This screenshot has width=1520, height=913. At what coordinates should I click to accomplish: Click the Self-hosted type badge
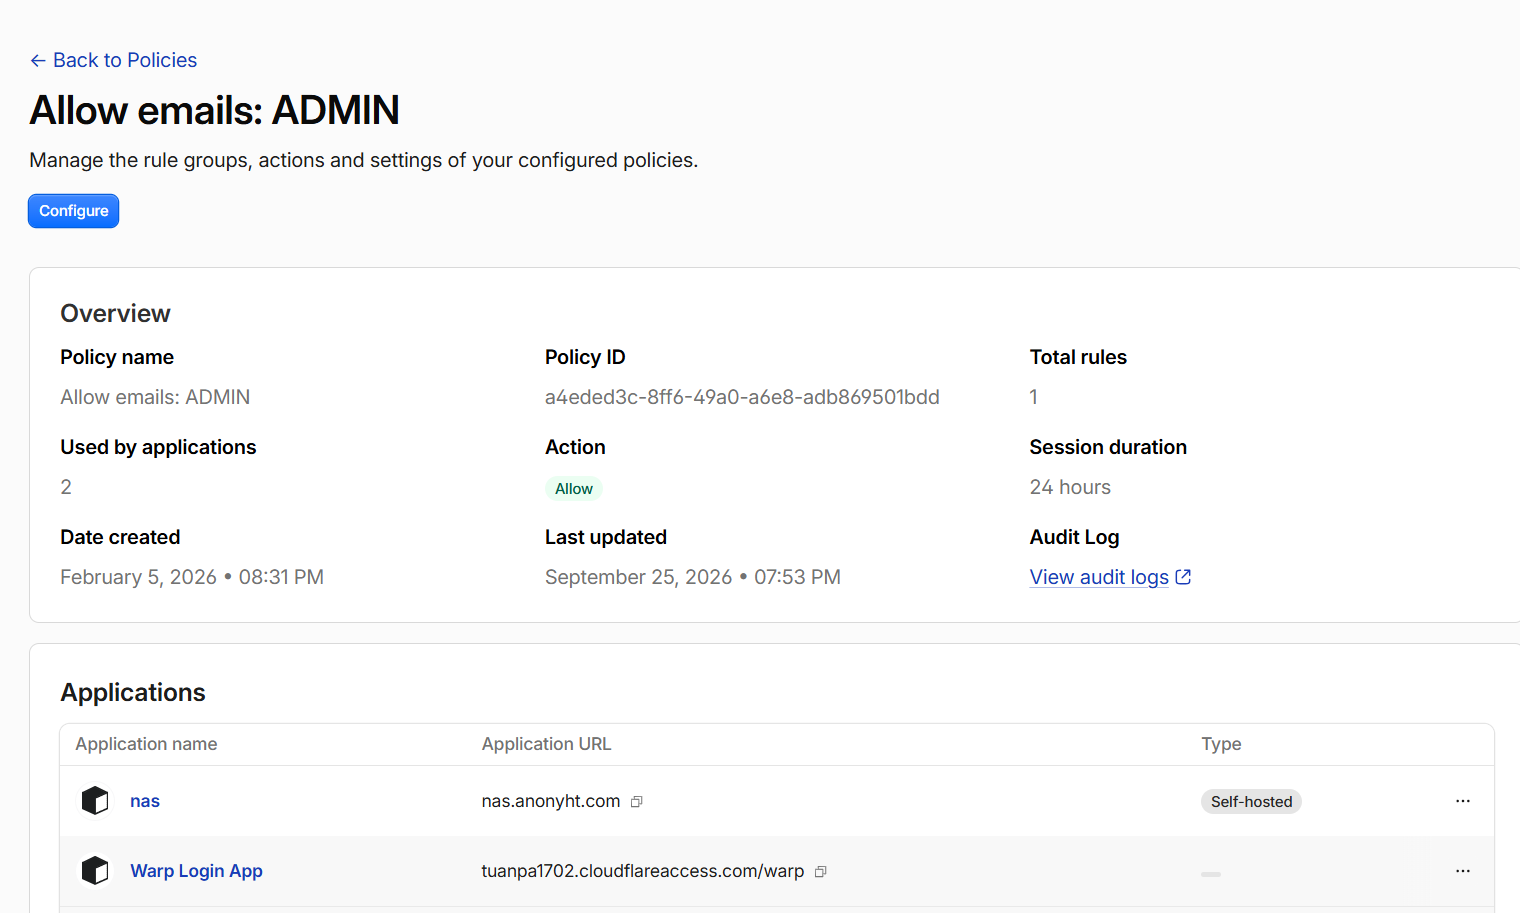pos(1251,801)
